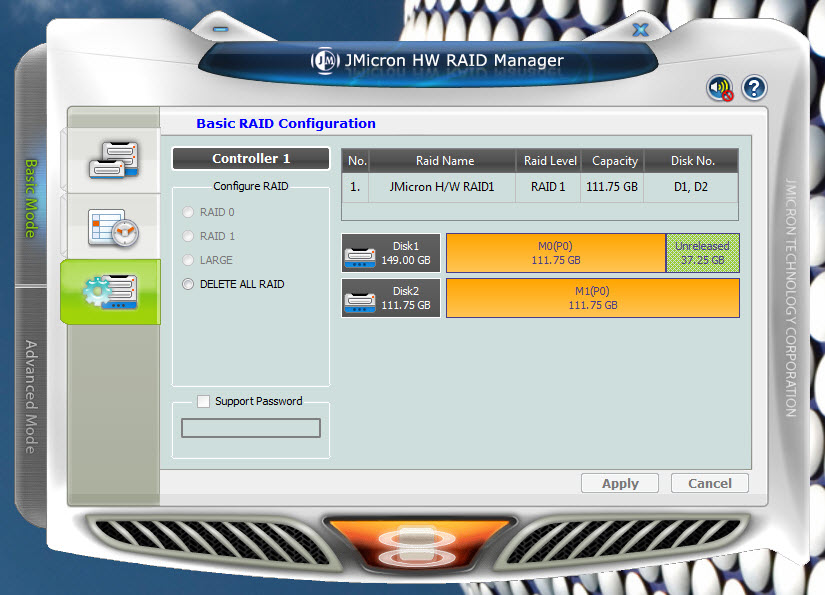This screenshot has width=825, height=595.
Task: Switch to the Basic Mode tab
Action: pyautogui.click(x=31, y=198)
